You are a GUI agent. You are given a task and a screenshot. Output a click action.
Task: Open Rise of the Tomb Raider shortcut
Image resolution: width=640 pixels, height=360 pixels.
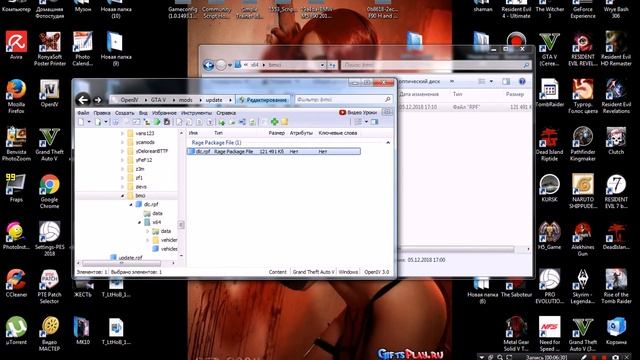[616, 287]
